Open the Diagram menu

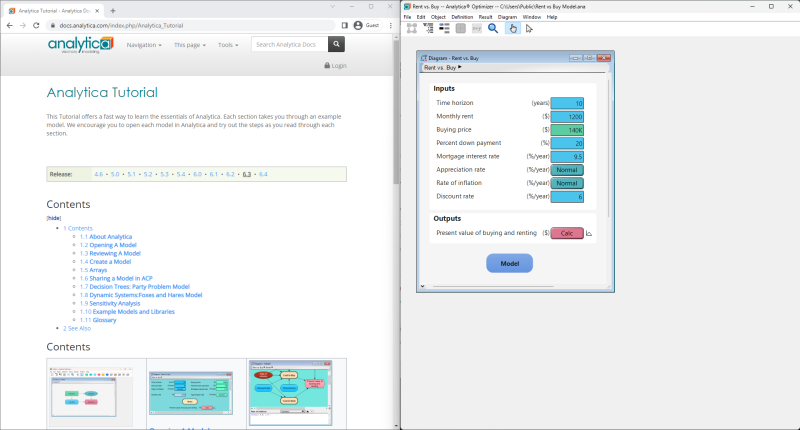tap(507, 17)
